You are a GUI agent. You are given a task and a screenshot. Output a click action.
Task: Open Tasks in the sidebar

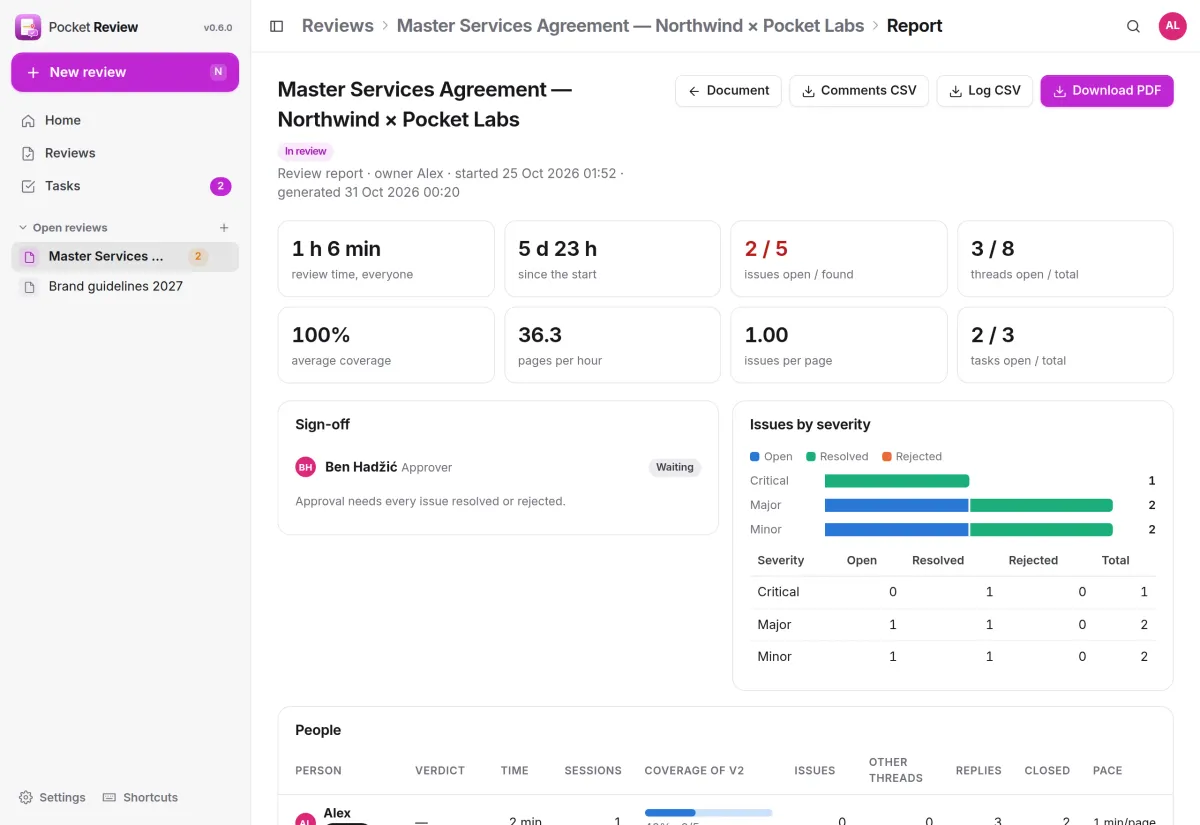tap(125, 186)
